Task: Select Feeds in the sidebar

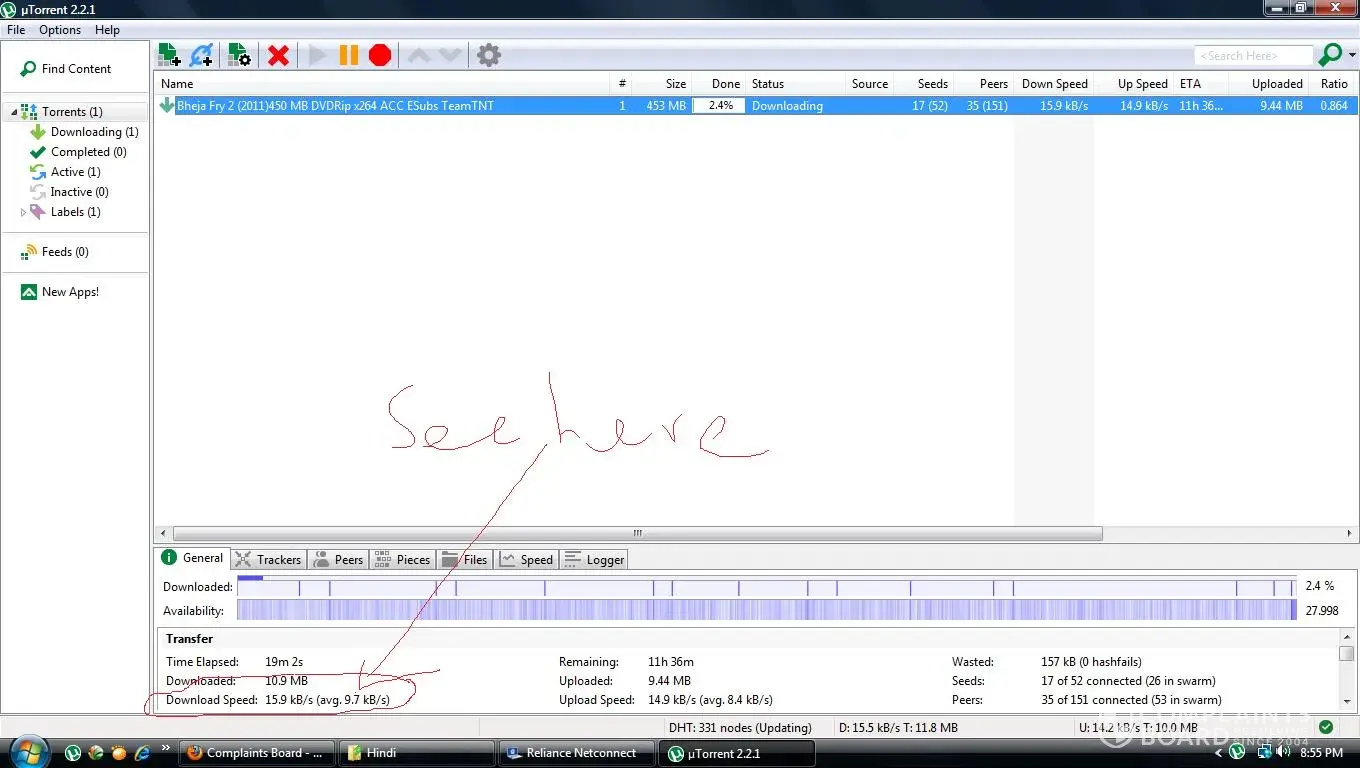Action: coord(64,252)
